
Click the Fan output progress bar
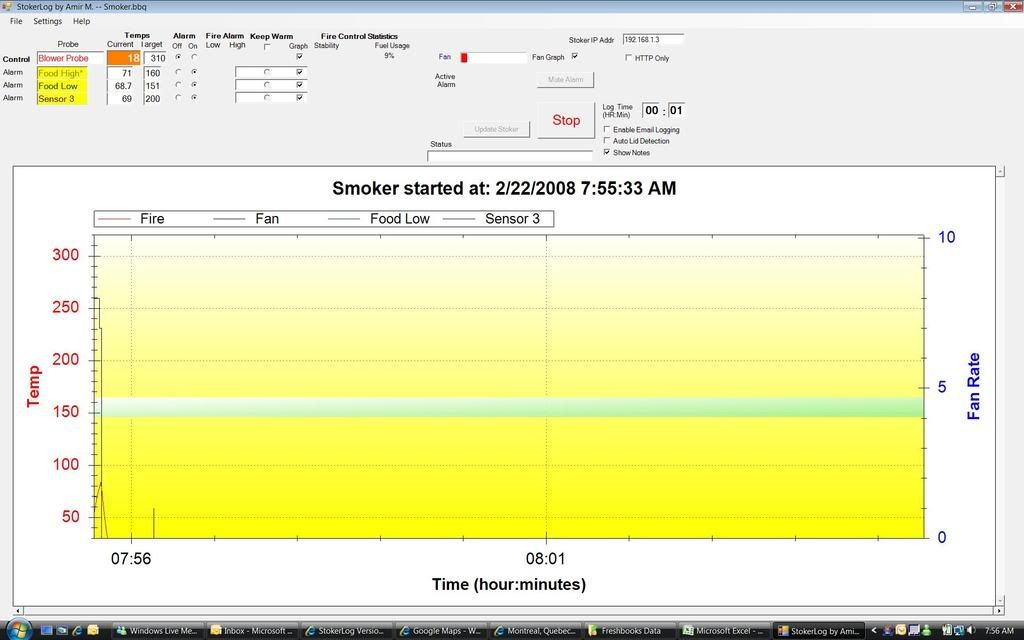pos(493,57)
